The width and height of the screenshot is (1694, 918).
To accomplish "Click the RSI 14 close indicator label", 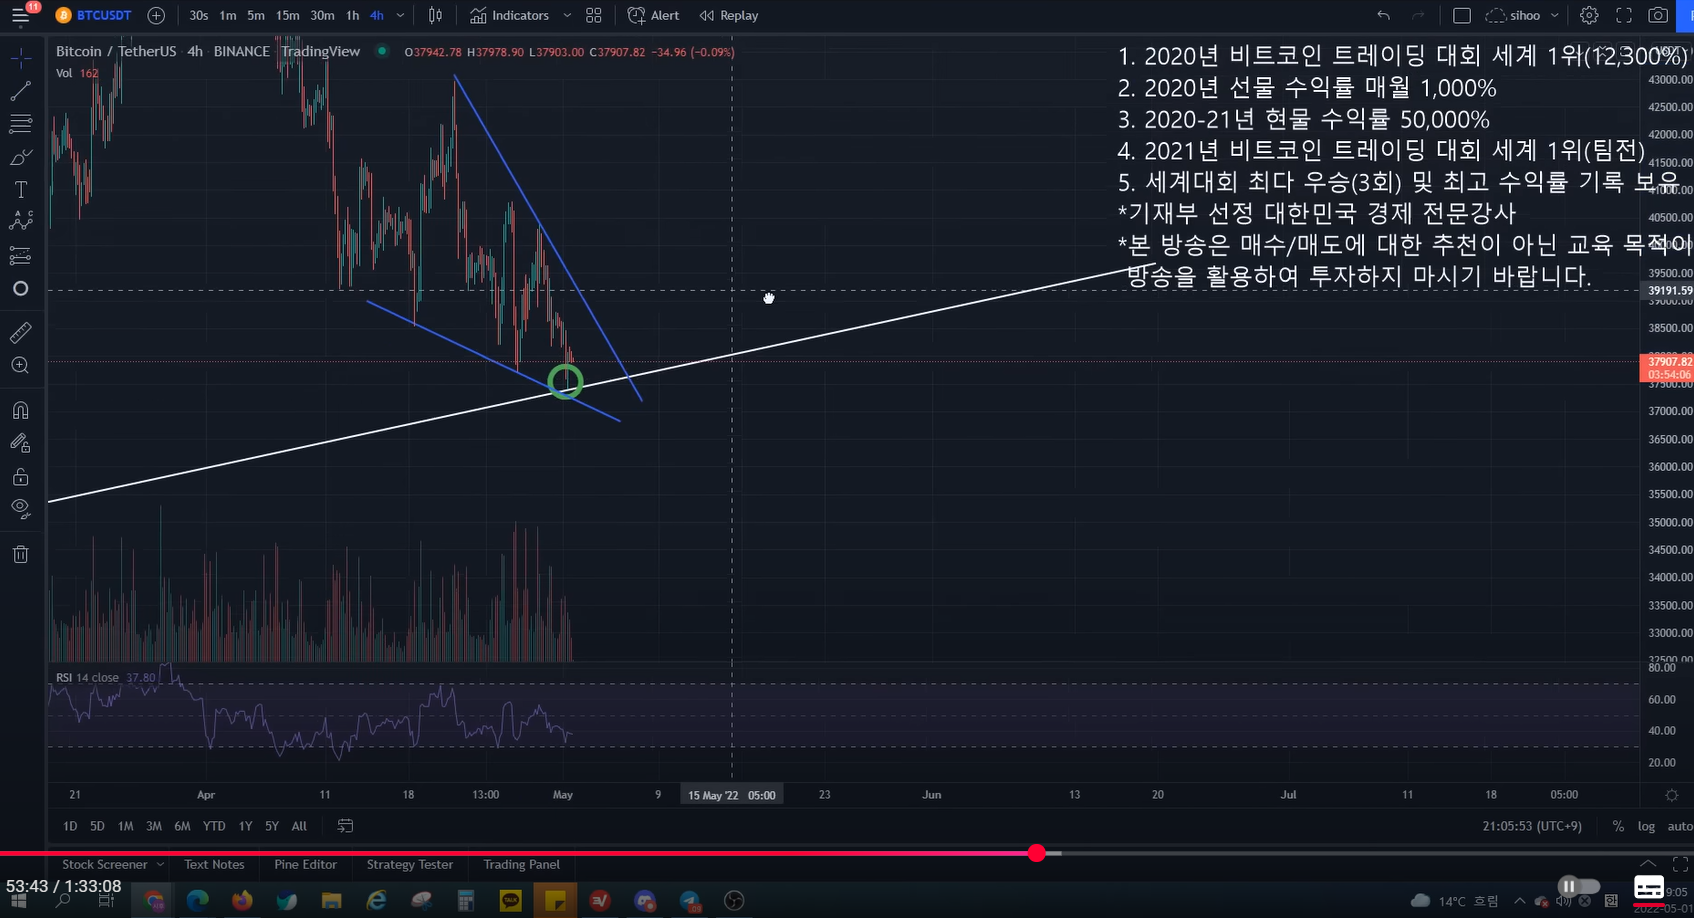I will (88, 677).
